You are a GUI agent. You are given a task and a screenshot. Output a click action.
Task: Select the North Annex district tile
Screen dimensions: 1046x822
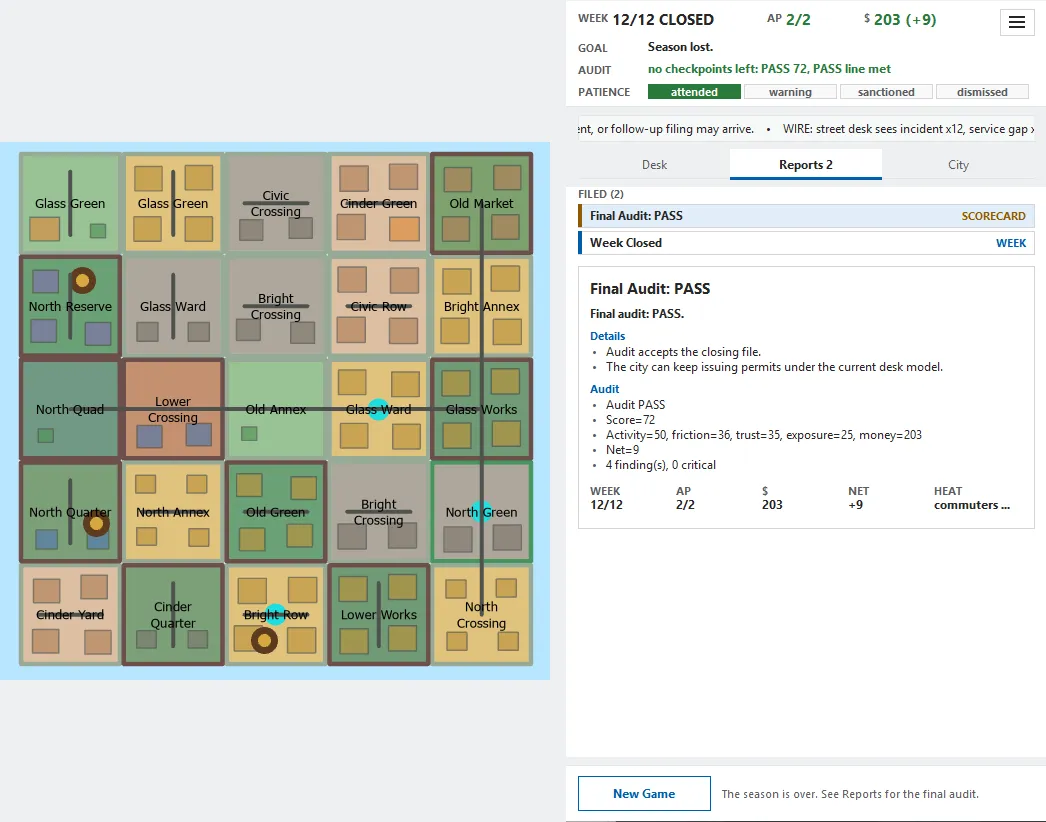click(173, 512)
